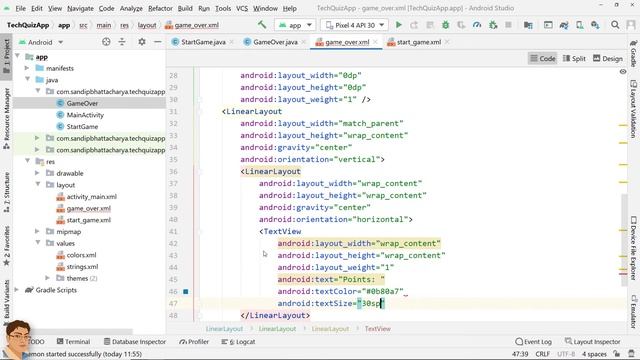Open the Profiler tool window
Screen dimensions: 640x360
[x=194, y=342]
